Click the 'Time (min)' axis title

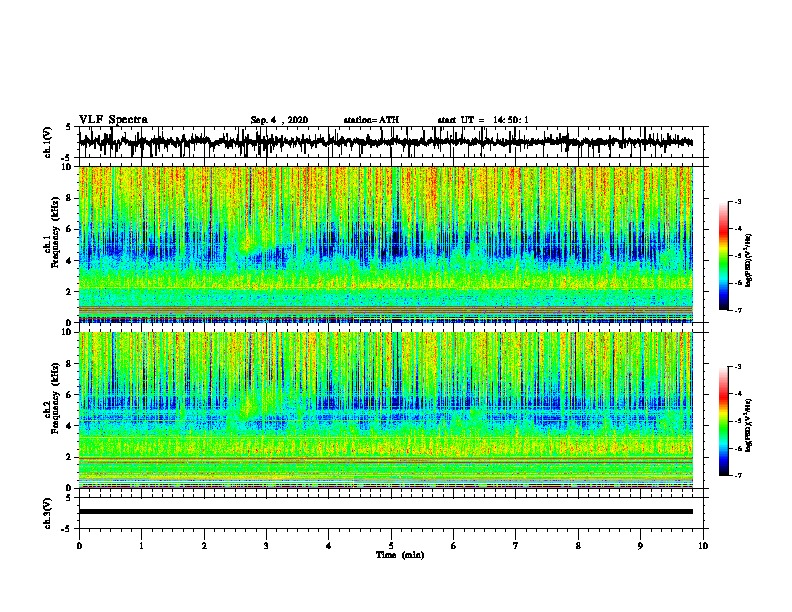(400, 554)
